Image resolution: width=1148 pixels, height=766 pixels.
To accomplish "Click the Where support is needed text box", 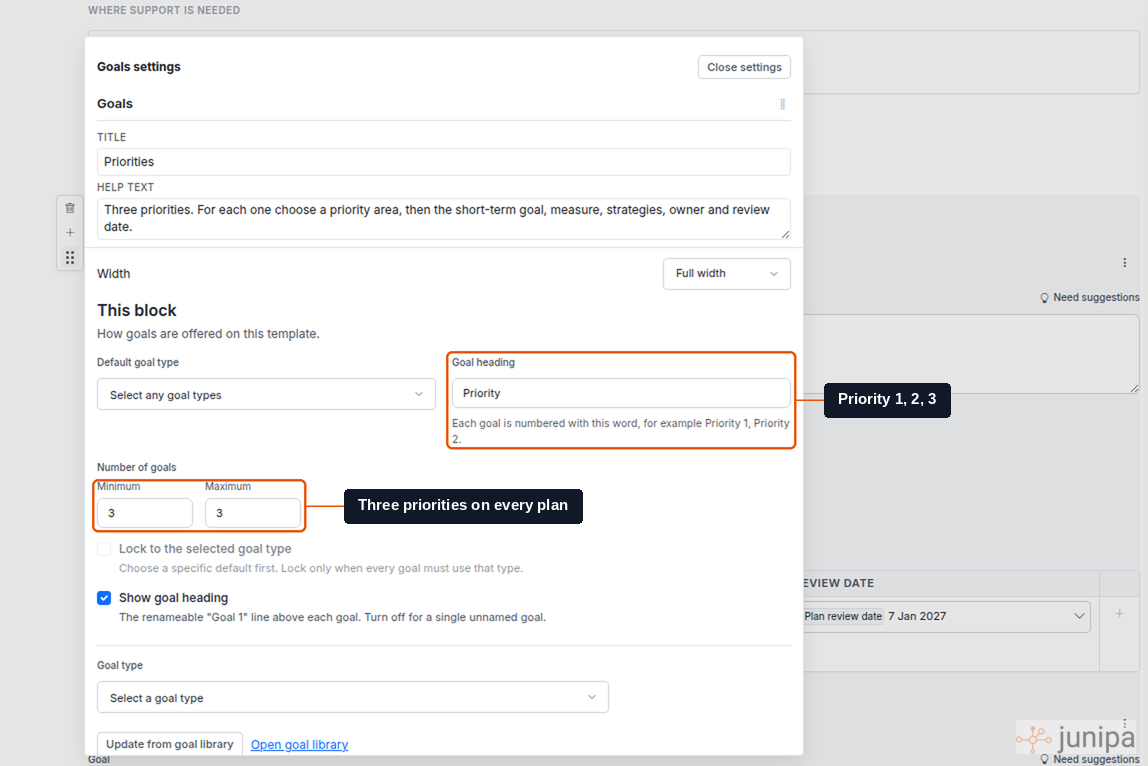I will pos(971,62).
